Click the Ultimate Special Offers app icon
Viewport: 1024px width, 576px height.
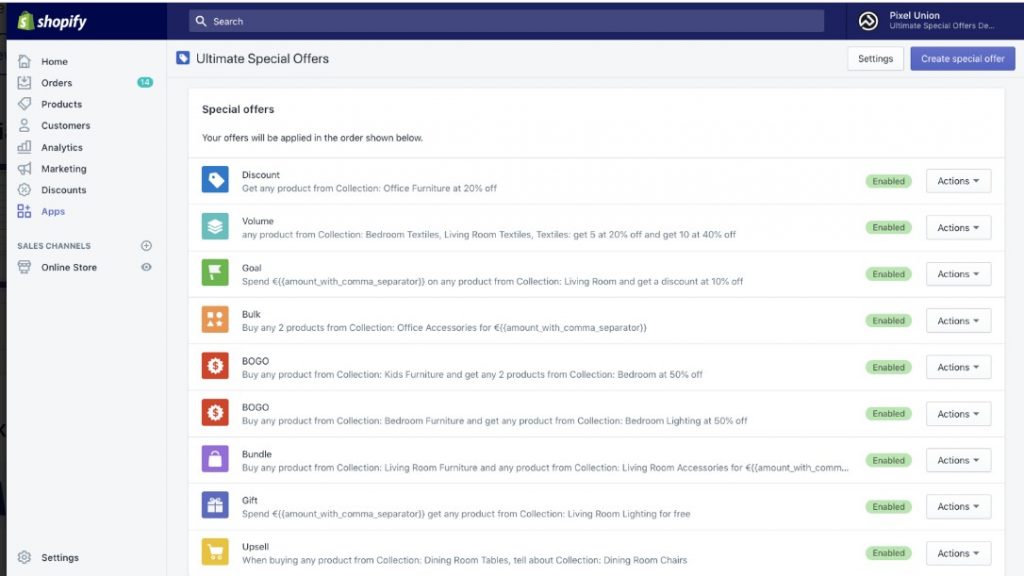coord(183,58)
